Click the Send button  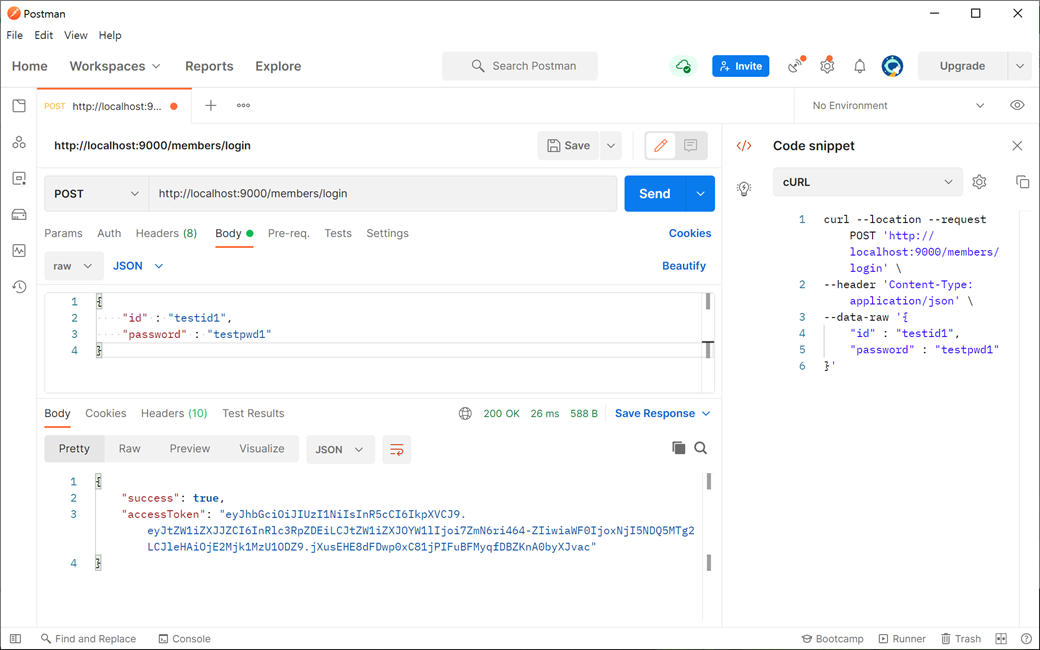(x=655, y=194)
